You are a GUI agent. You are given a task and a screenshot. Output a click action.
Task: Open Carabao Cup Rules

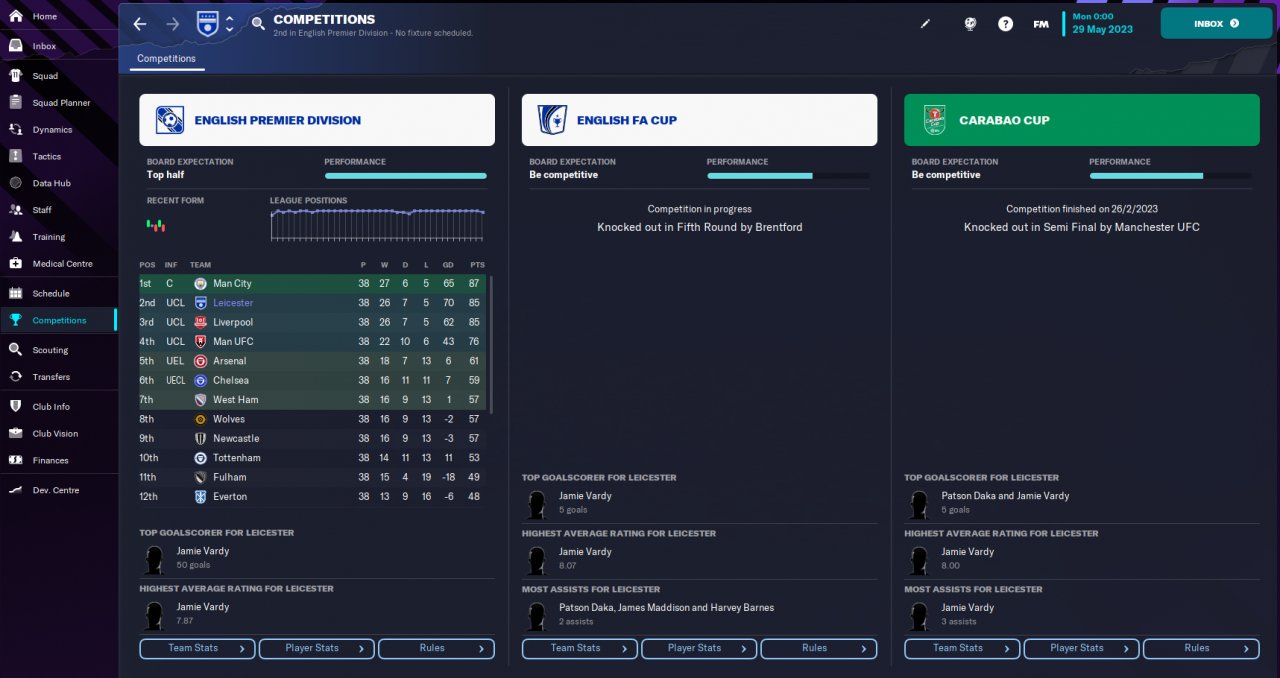tap(1201, 648)
